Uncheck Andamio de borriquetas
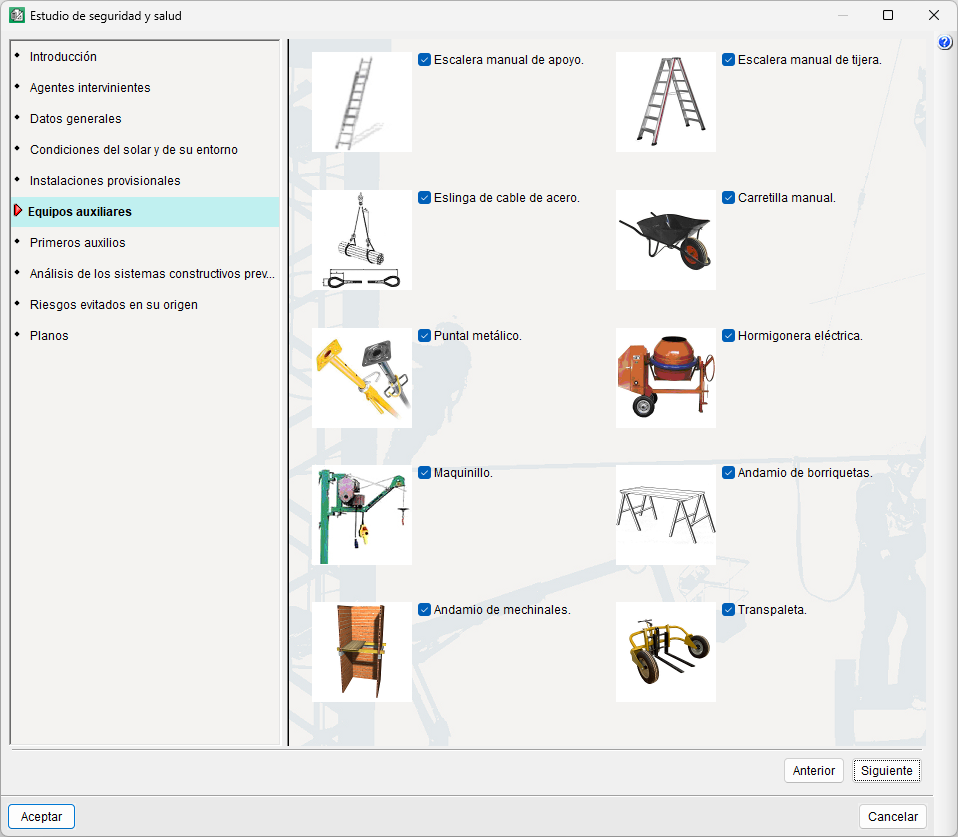The width and height of the screenshot is (958, 837). tap(728, 472)
